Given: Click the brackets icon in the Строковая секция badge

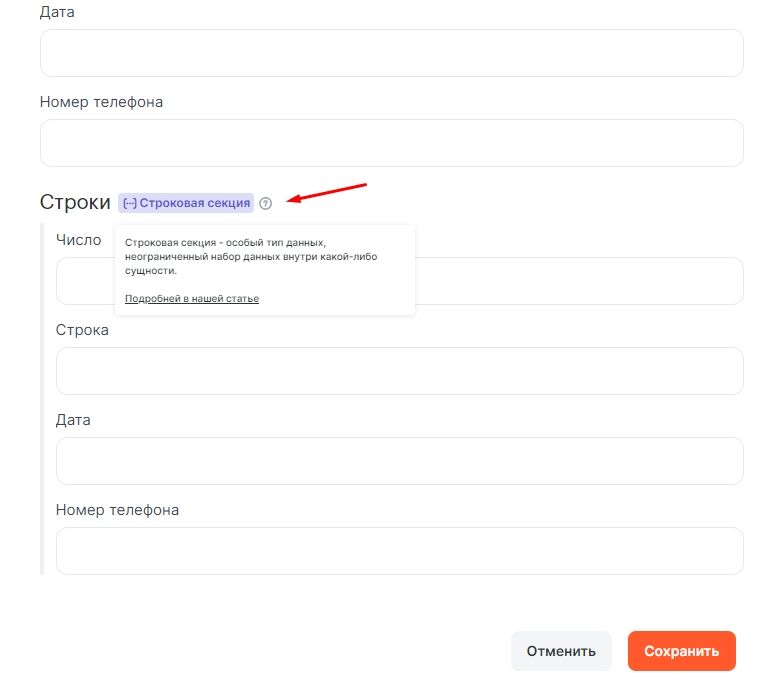Looking at the screenshot, I should pos(129,203).
